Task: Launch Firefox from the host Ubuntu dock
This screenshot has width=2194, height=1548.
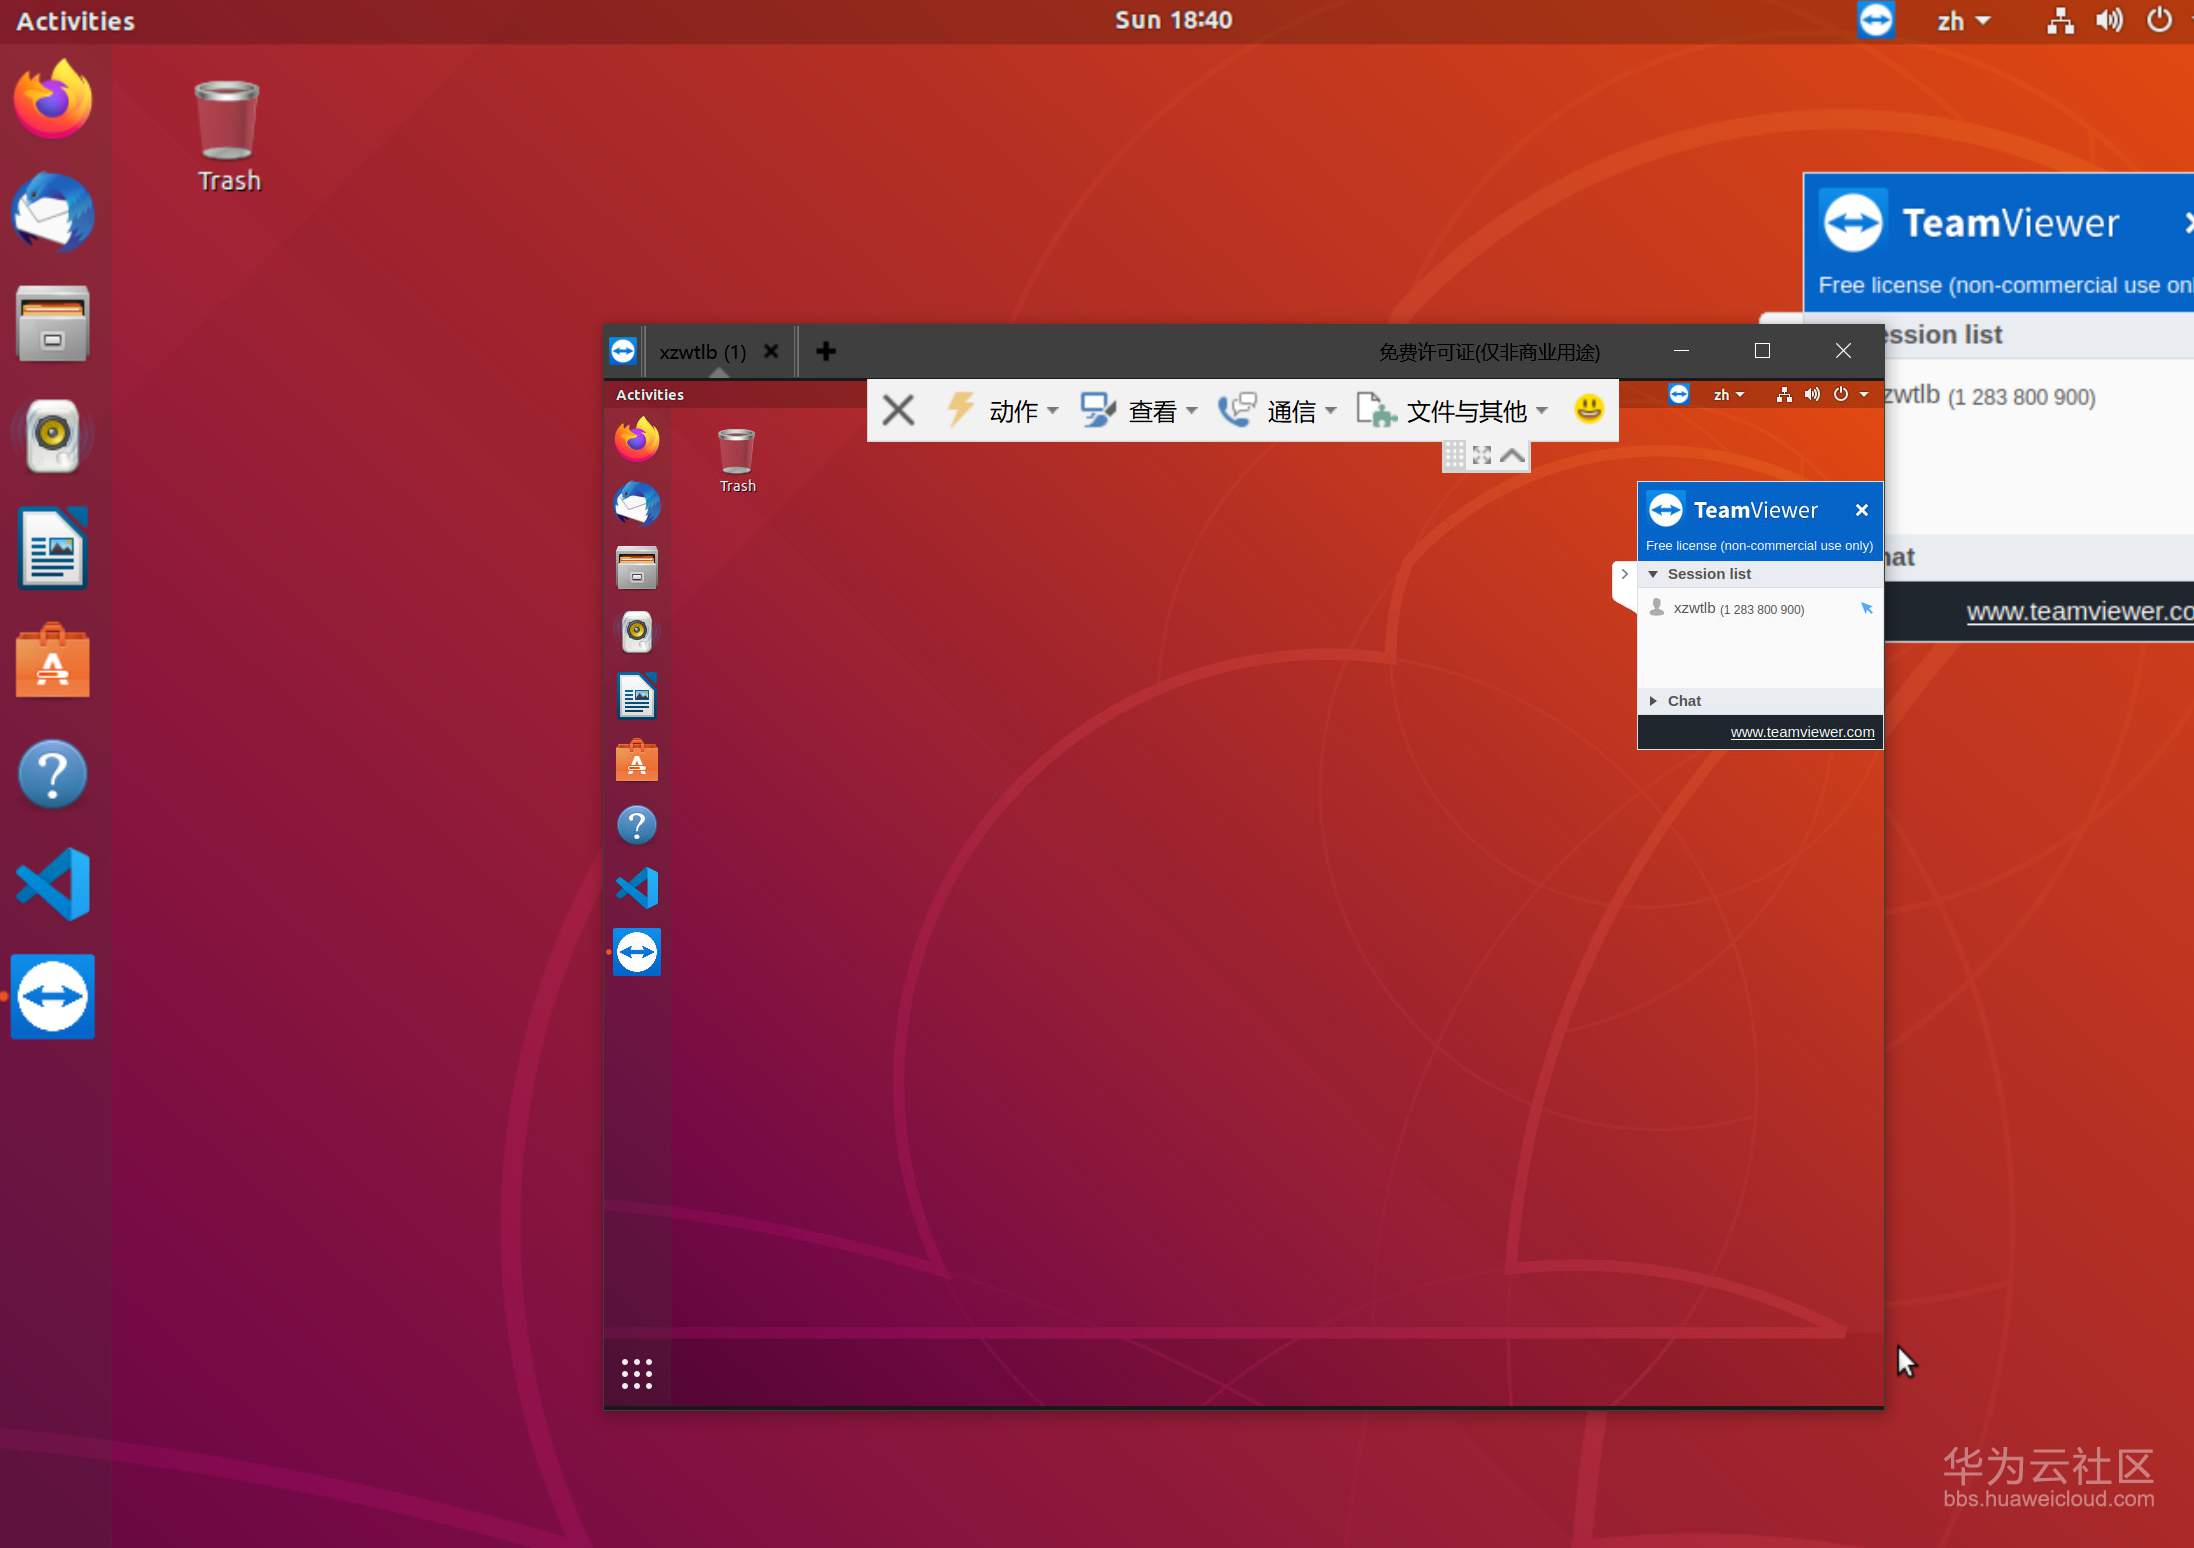Action: [x=52, y=100]
